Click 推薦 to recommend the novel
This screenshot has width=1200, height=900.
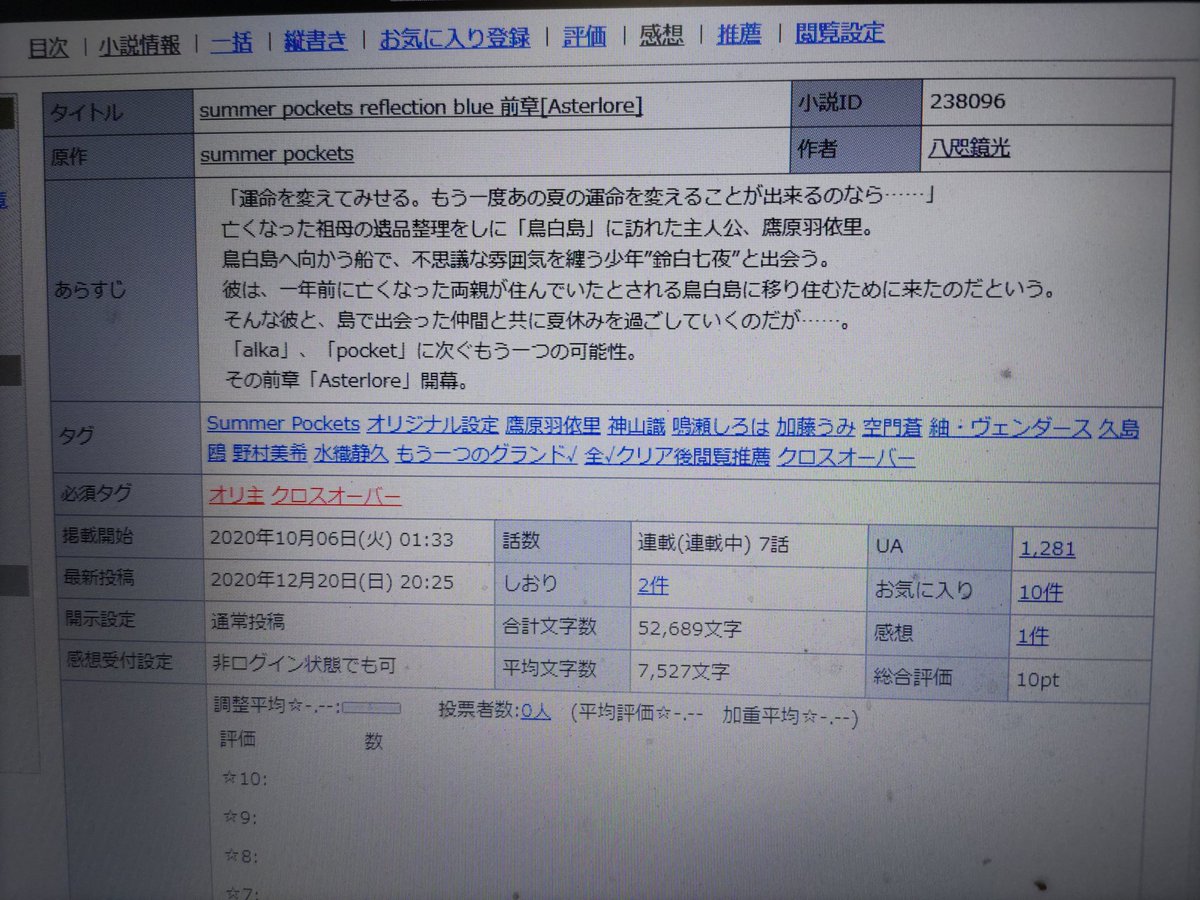[738, 33]
